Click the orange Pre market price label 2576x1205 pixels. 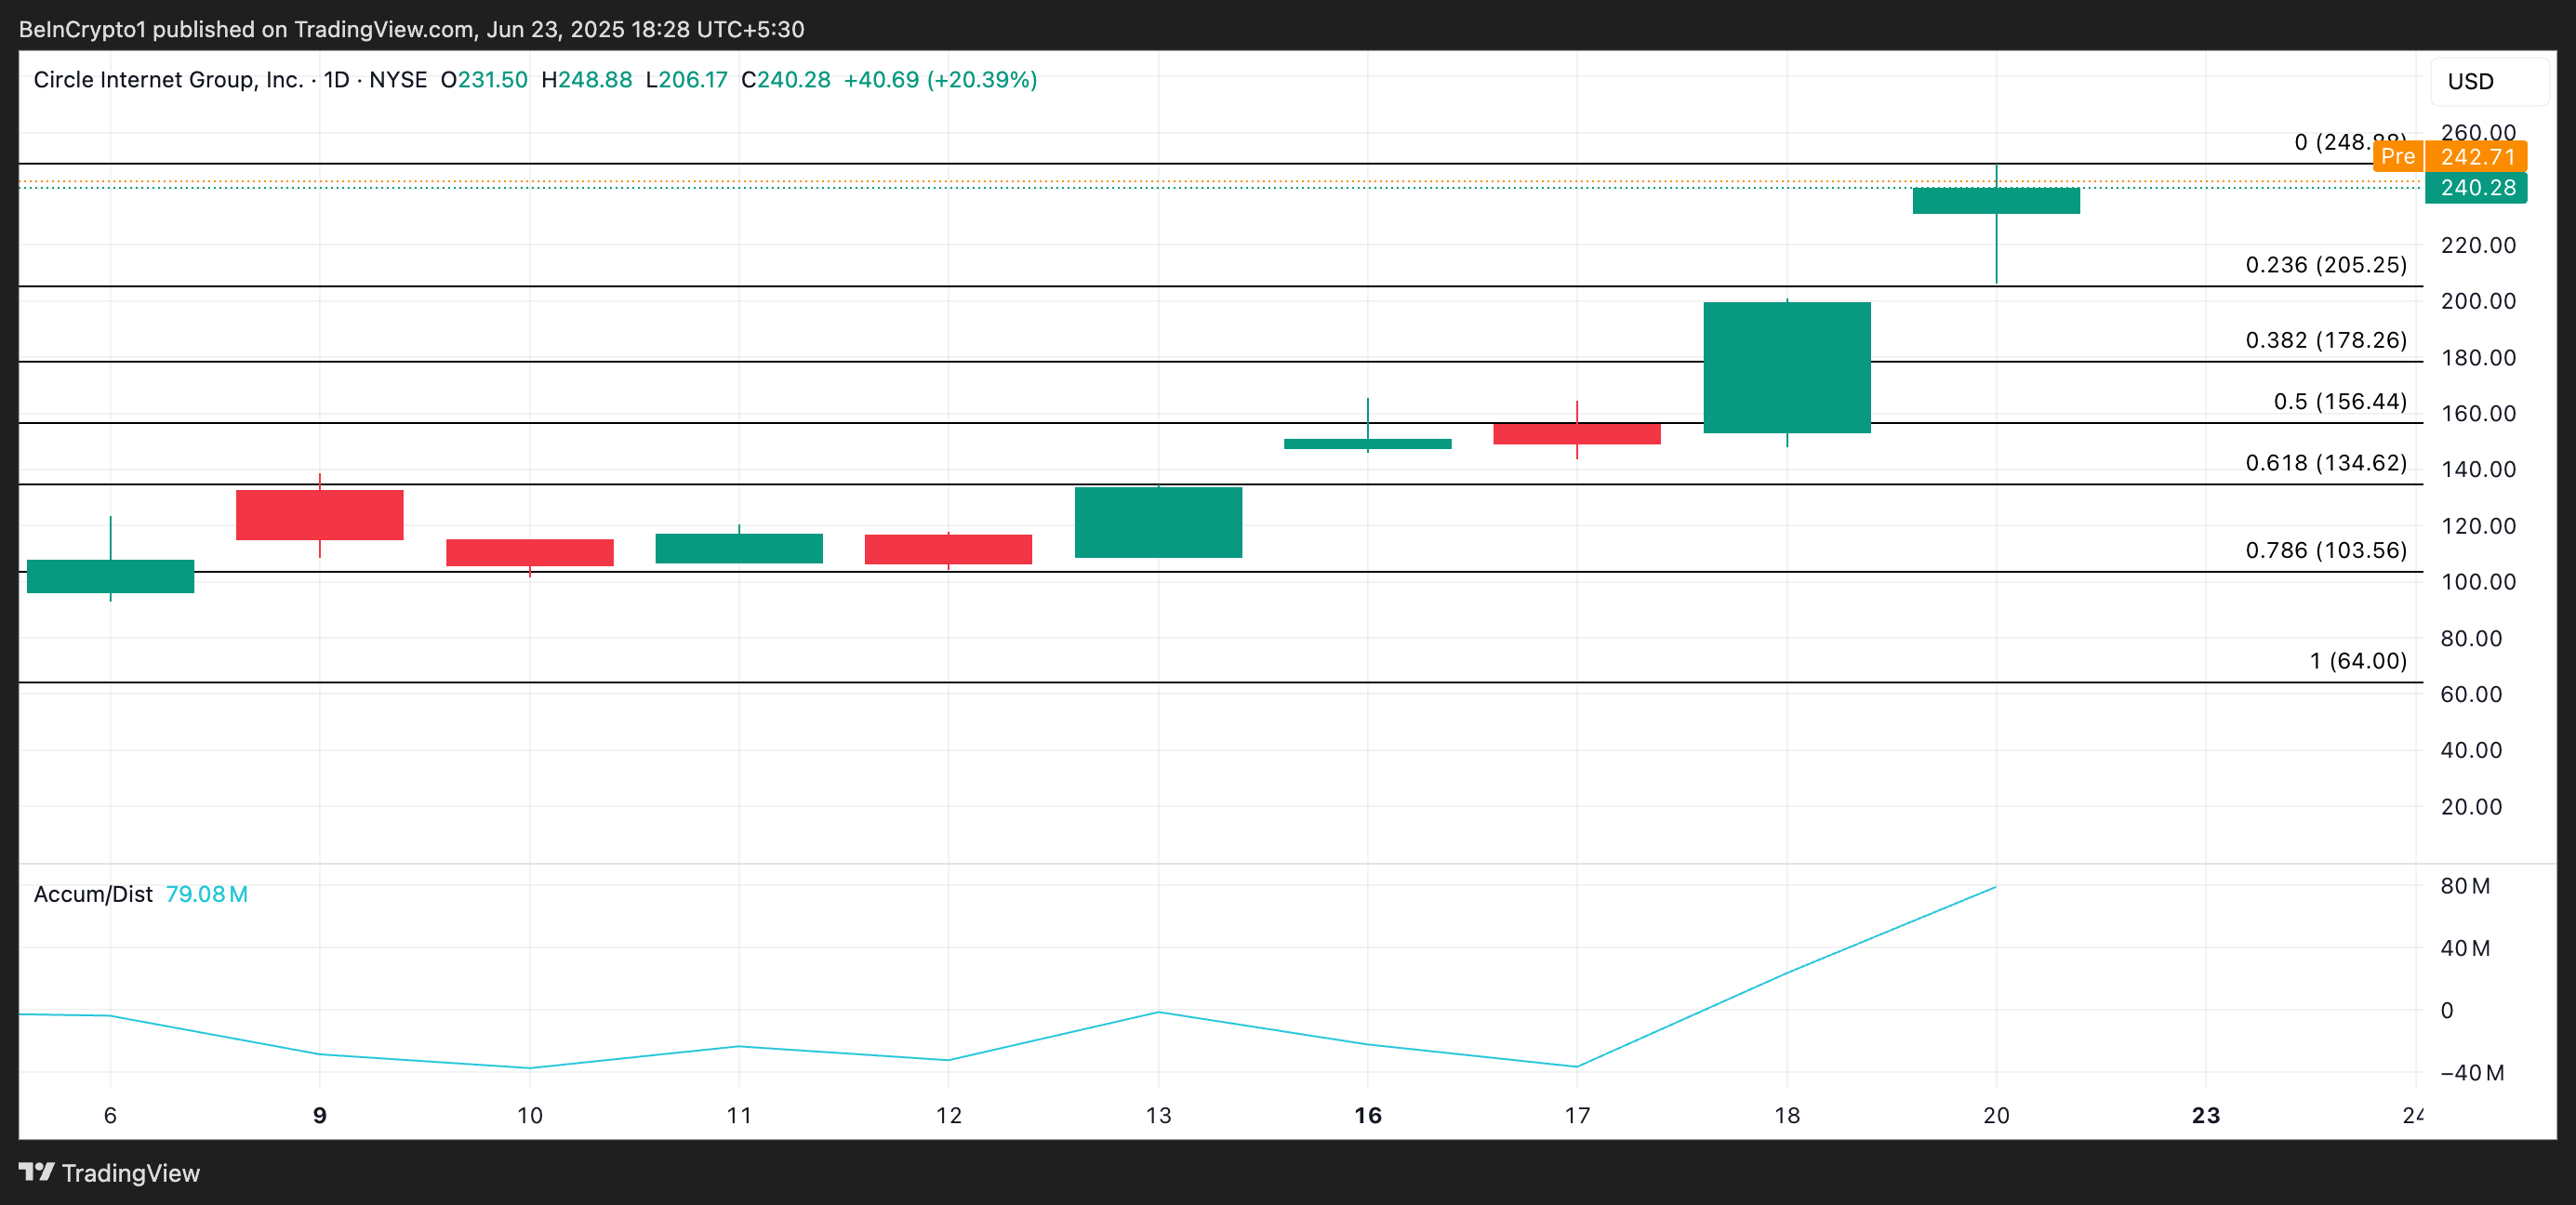click(2398, 157)
